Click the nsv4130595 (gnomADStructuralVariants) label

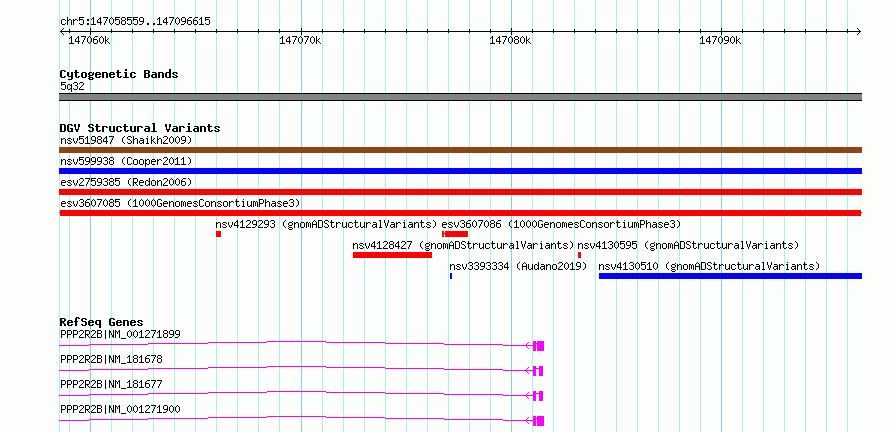click(688, 245)
